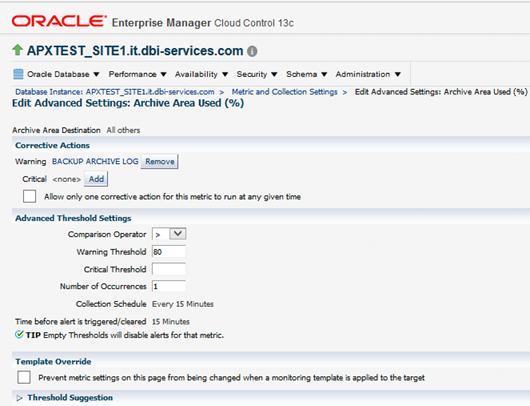Click the Oracle Database stack icon

18,74
